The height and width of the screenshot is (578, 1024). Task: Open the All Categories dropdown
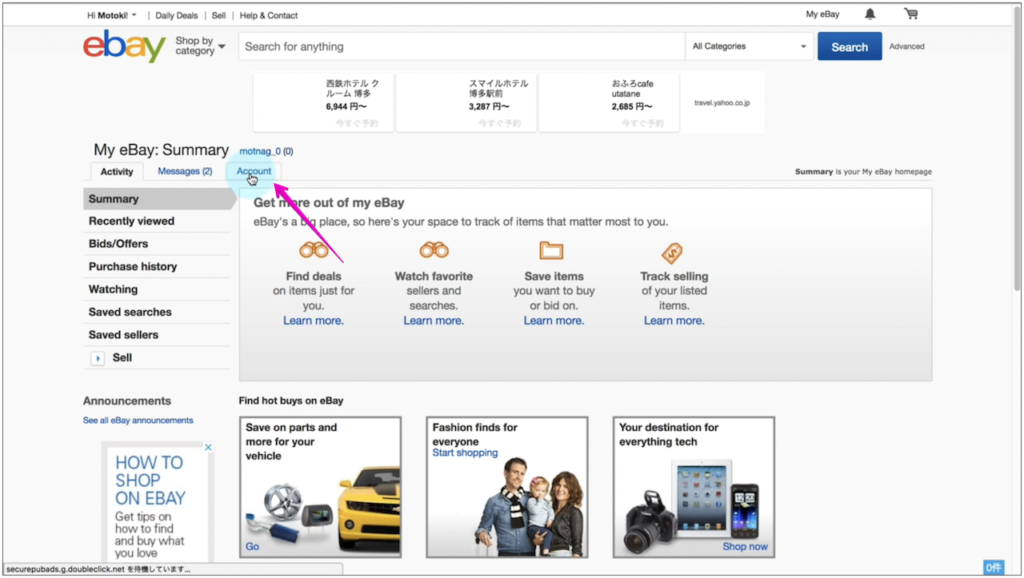pos(749,46)
